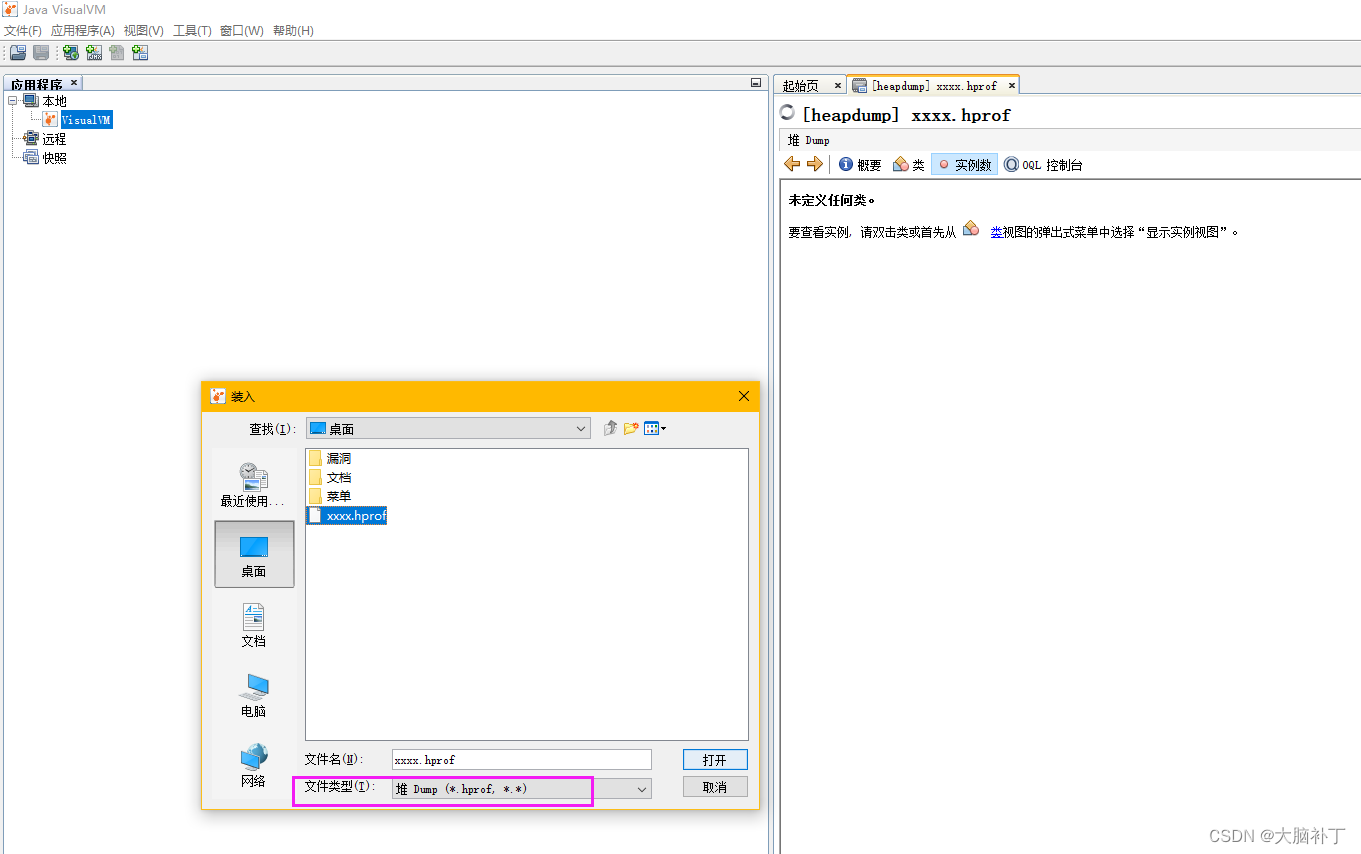The width and height of the screenshot is (1361, 854).
Task: Open the 查找 location dropdown showing 桌面
Action: click(x=448, y=428)
